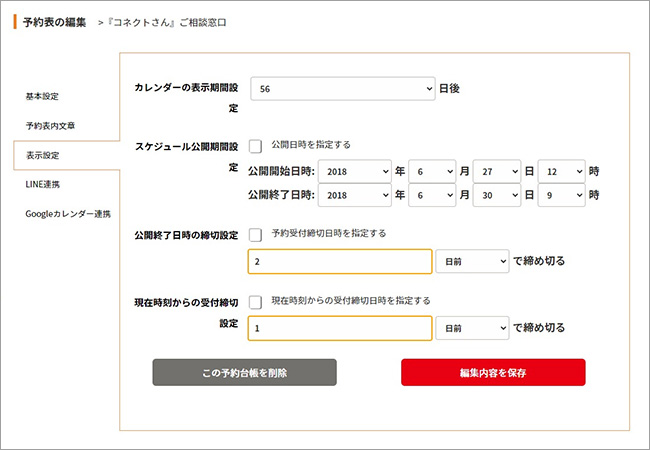This screenshot has height=450, width=650.
Task: Go to 基本設定 tab
Action: coord(43,96)
